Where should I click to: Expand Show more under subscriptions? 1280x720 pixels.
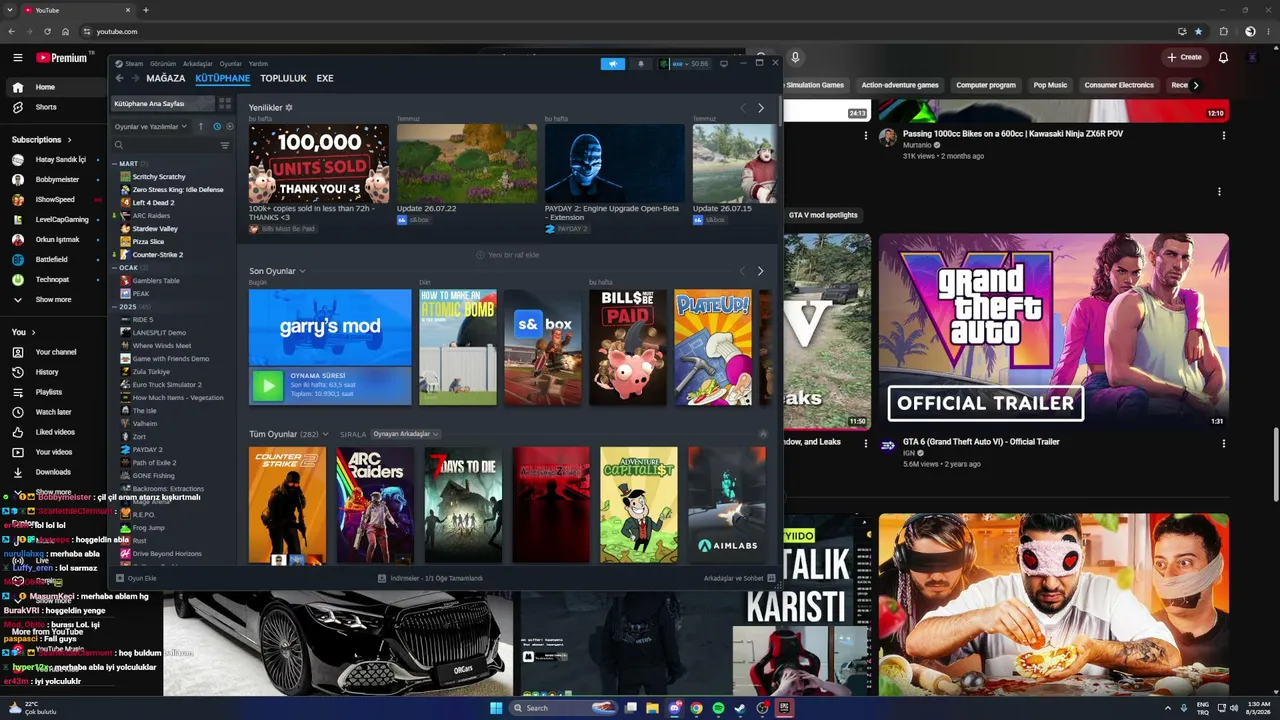click(53, 300)
